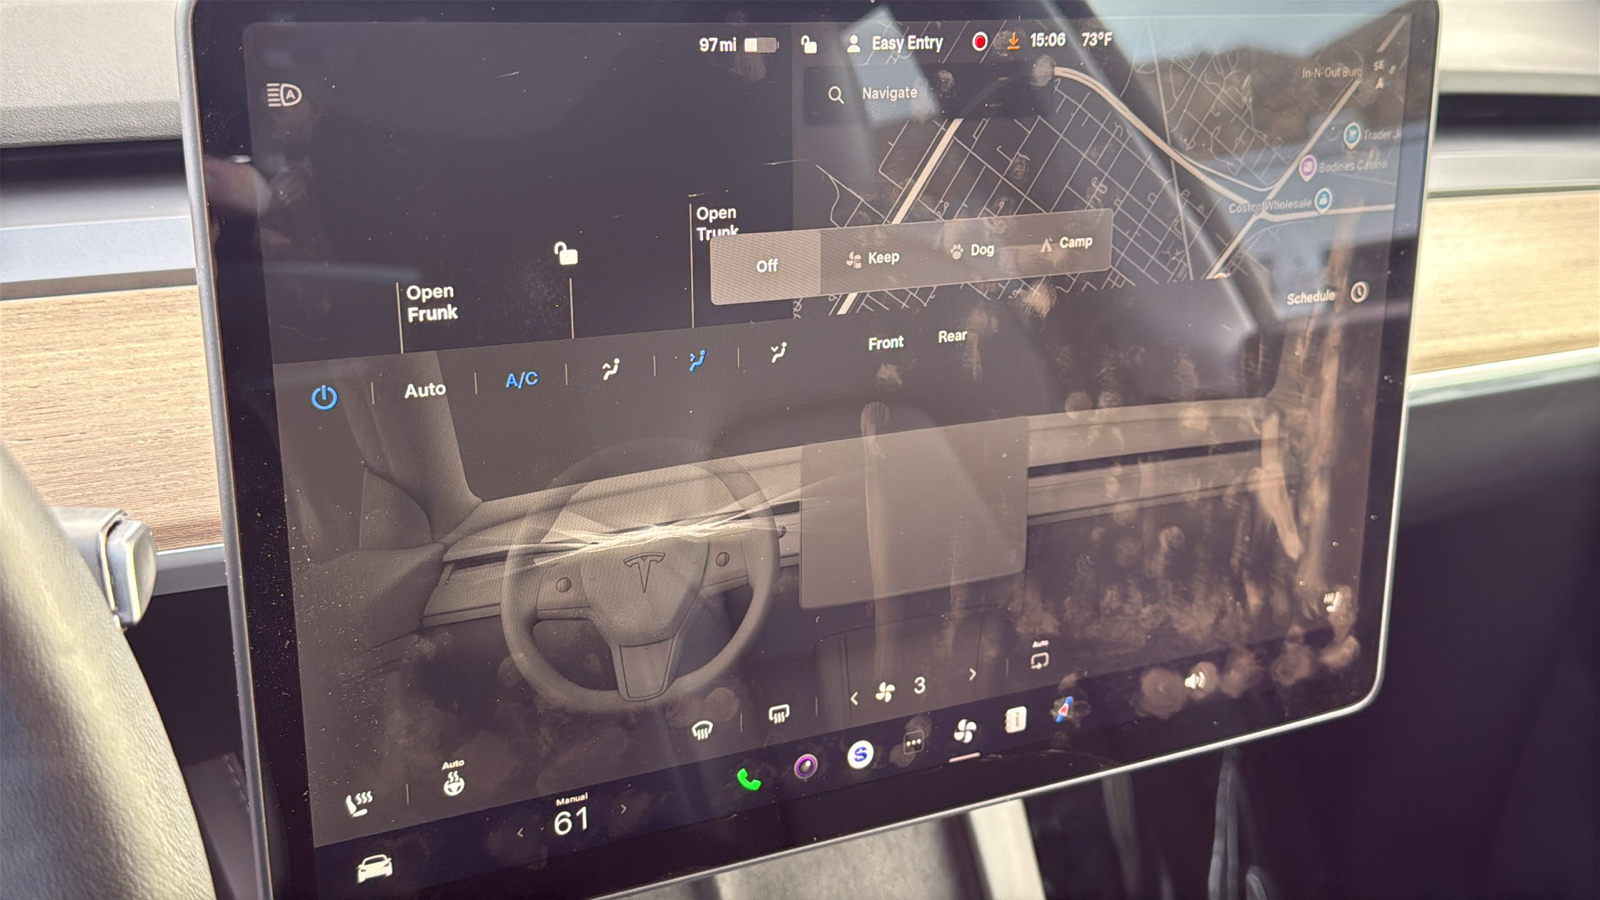Tap Open Trunk
The image size is (1600, 900).
pyautogui.click(x=718, y=220)
